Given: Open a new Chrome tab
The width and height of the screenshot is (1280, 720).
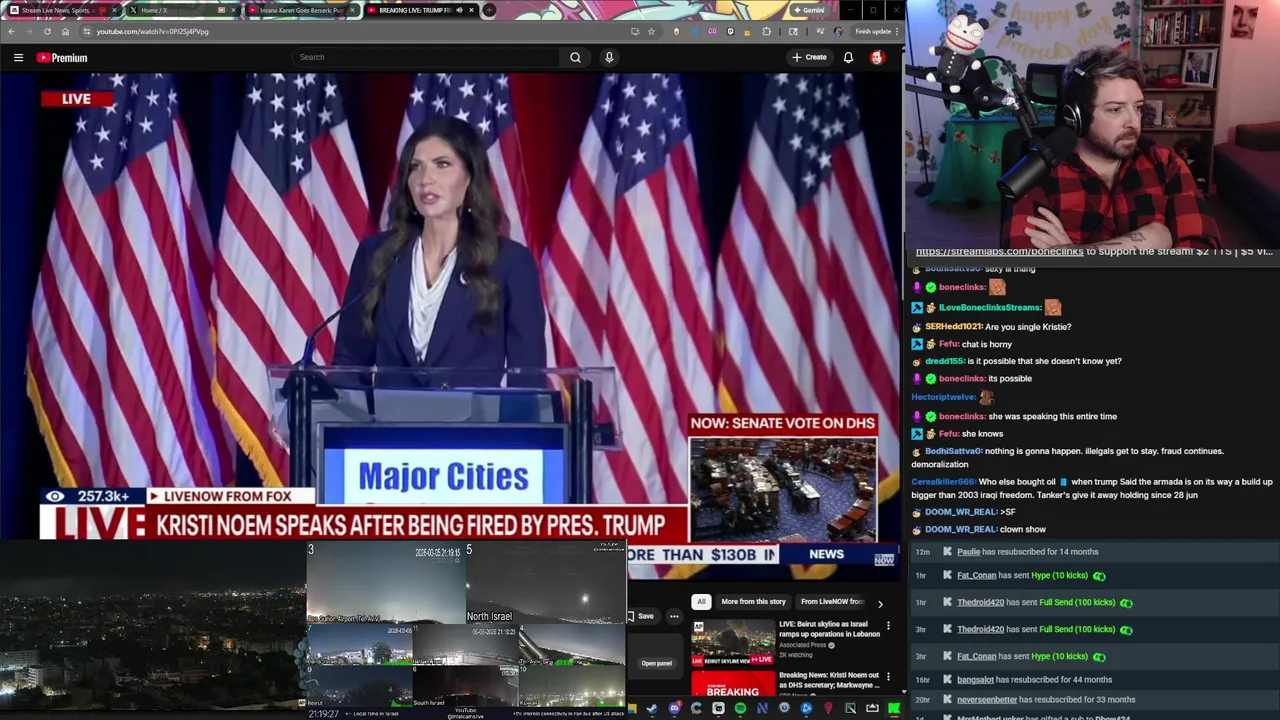Looking at the screenshot, I should [489, 10].
